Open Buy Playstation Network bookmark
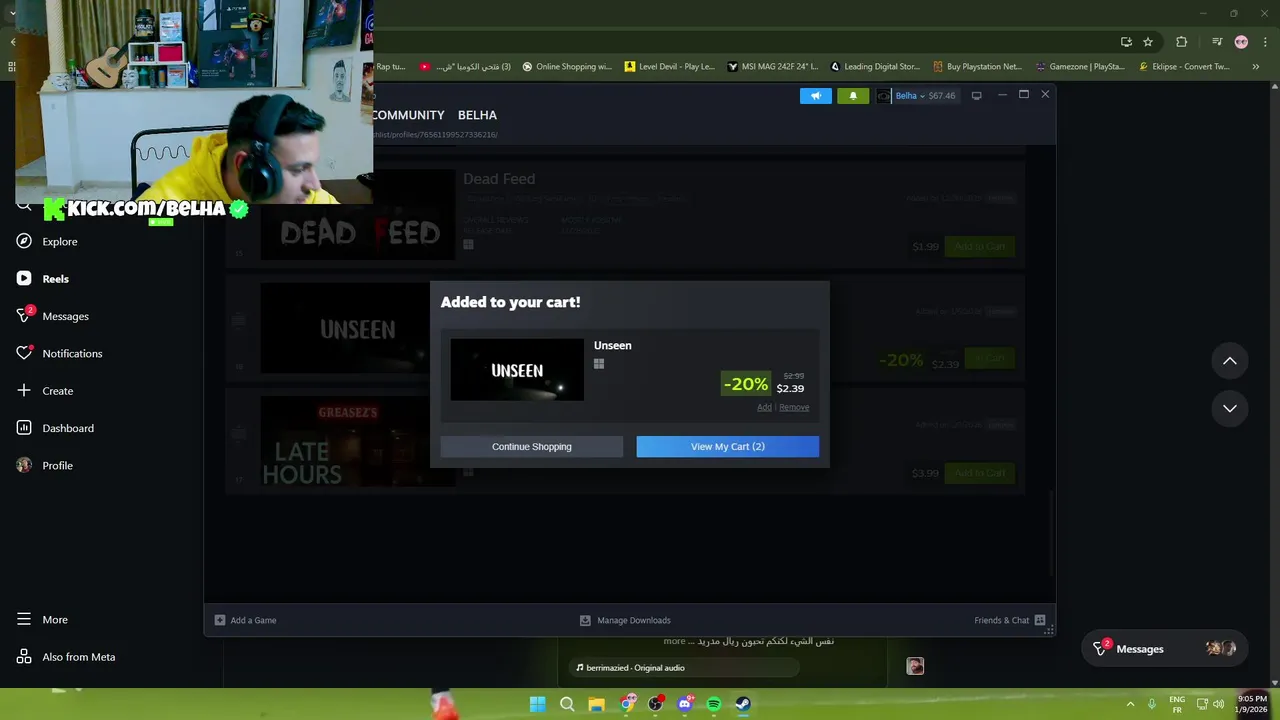Screen dimensions: 1280x720 coord(978,67)
